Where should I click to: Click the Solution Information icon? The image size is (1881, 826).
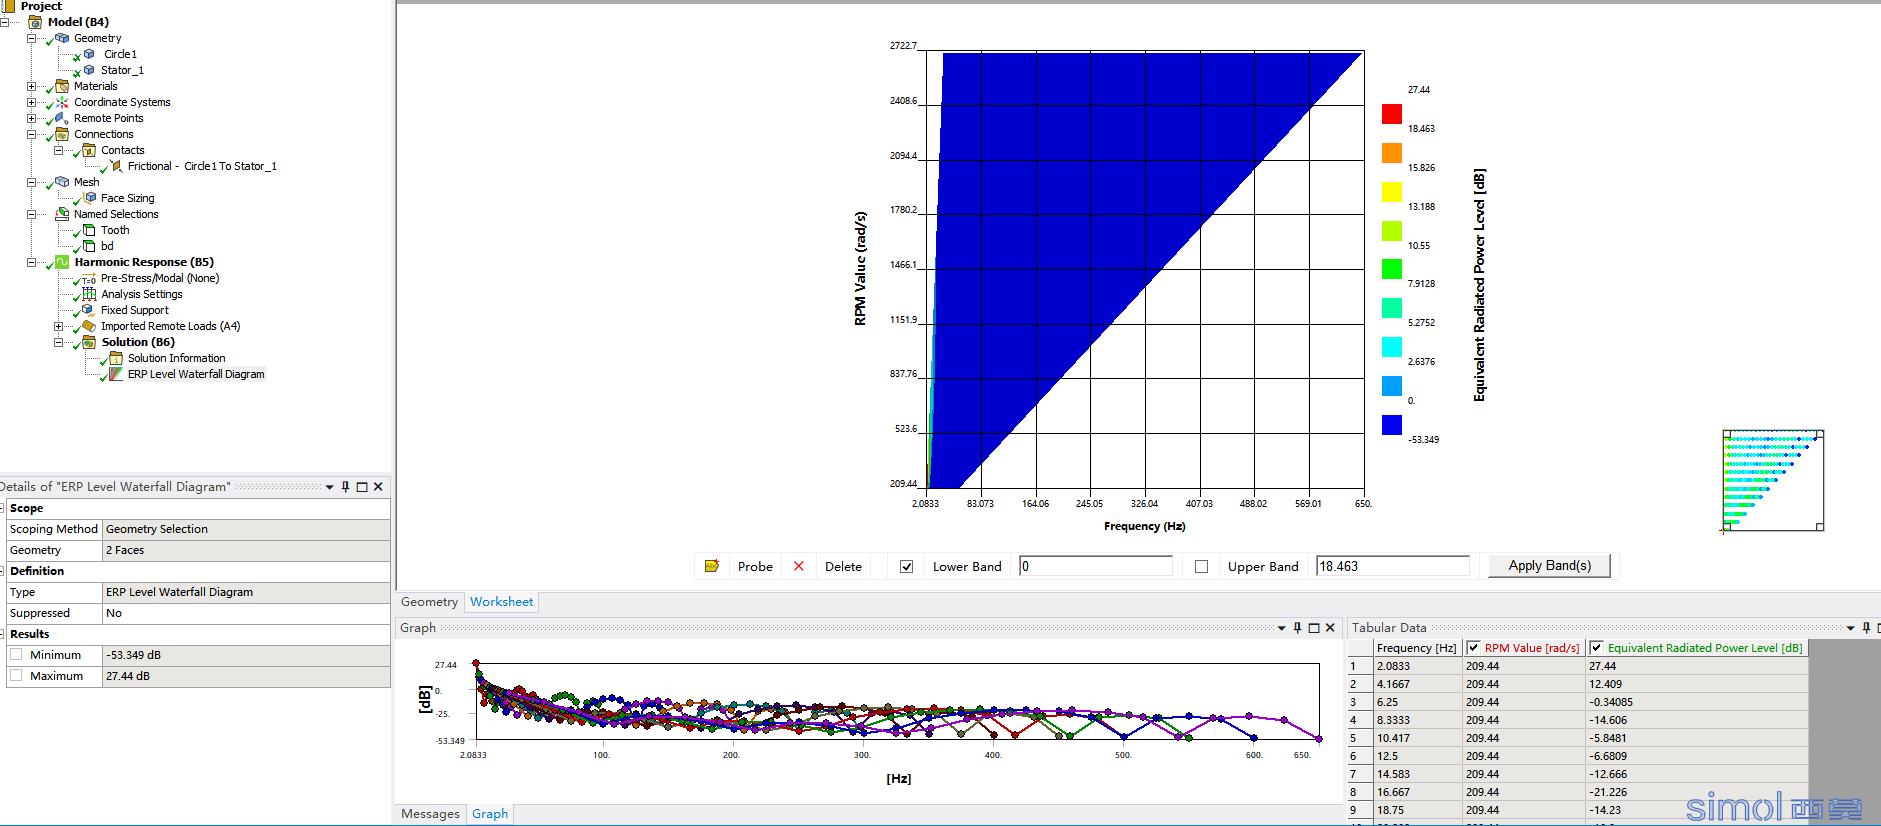[116, 358]
